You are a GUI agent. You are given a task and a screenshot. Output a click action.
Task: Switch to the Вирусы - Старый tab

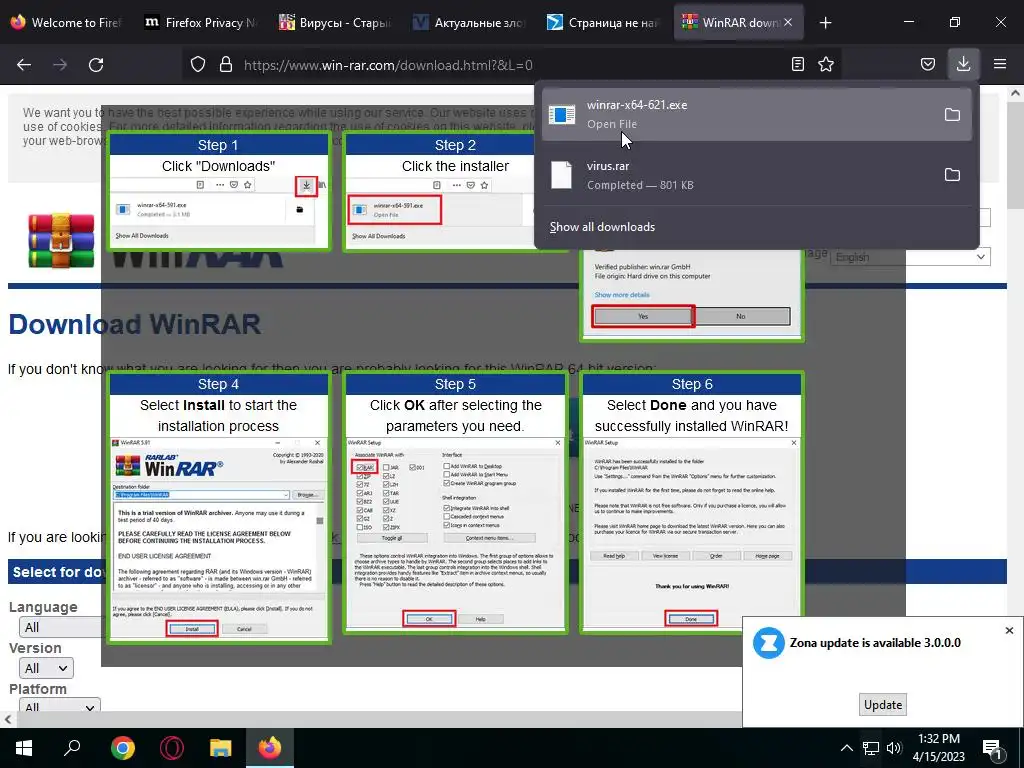335,22
